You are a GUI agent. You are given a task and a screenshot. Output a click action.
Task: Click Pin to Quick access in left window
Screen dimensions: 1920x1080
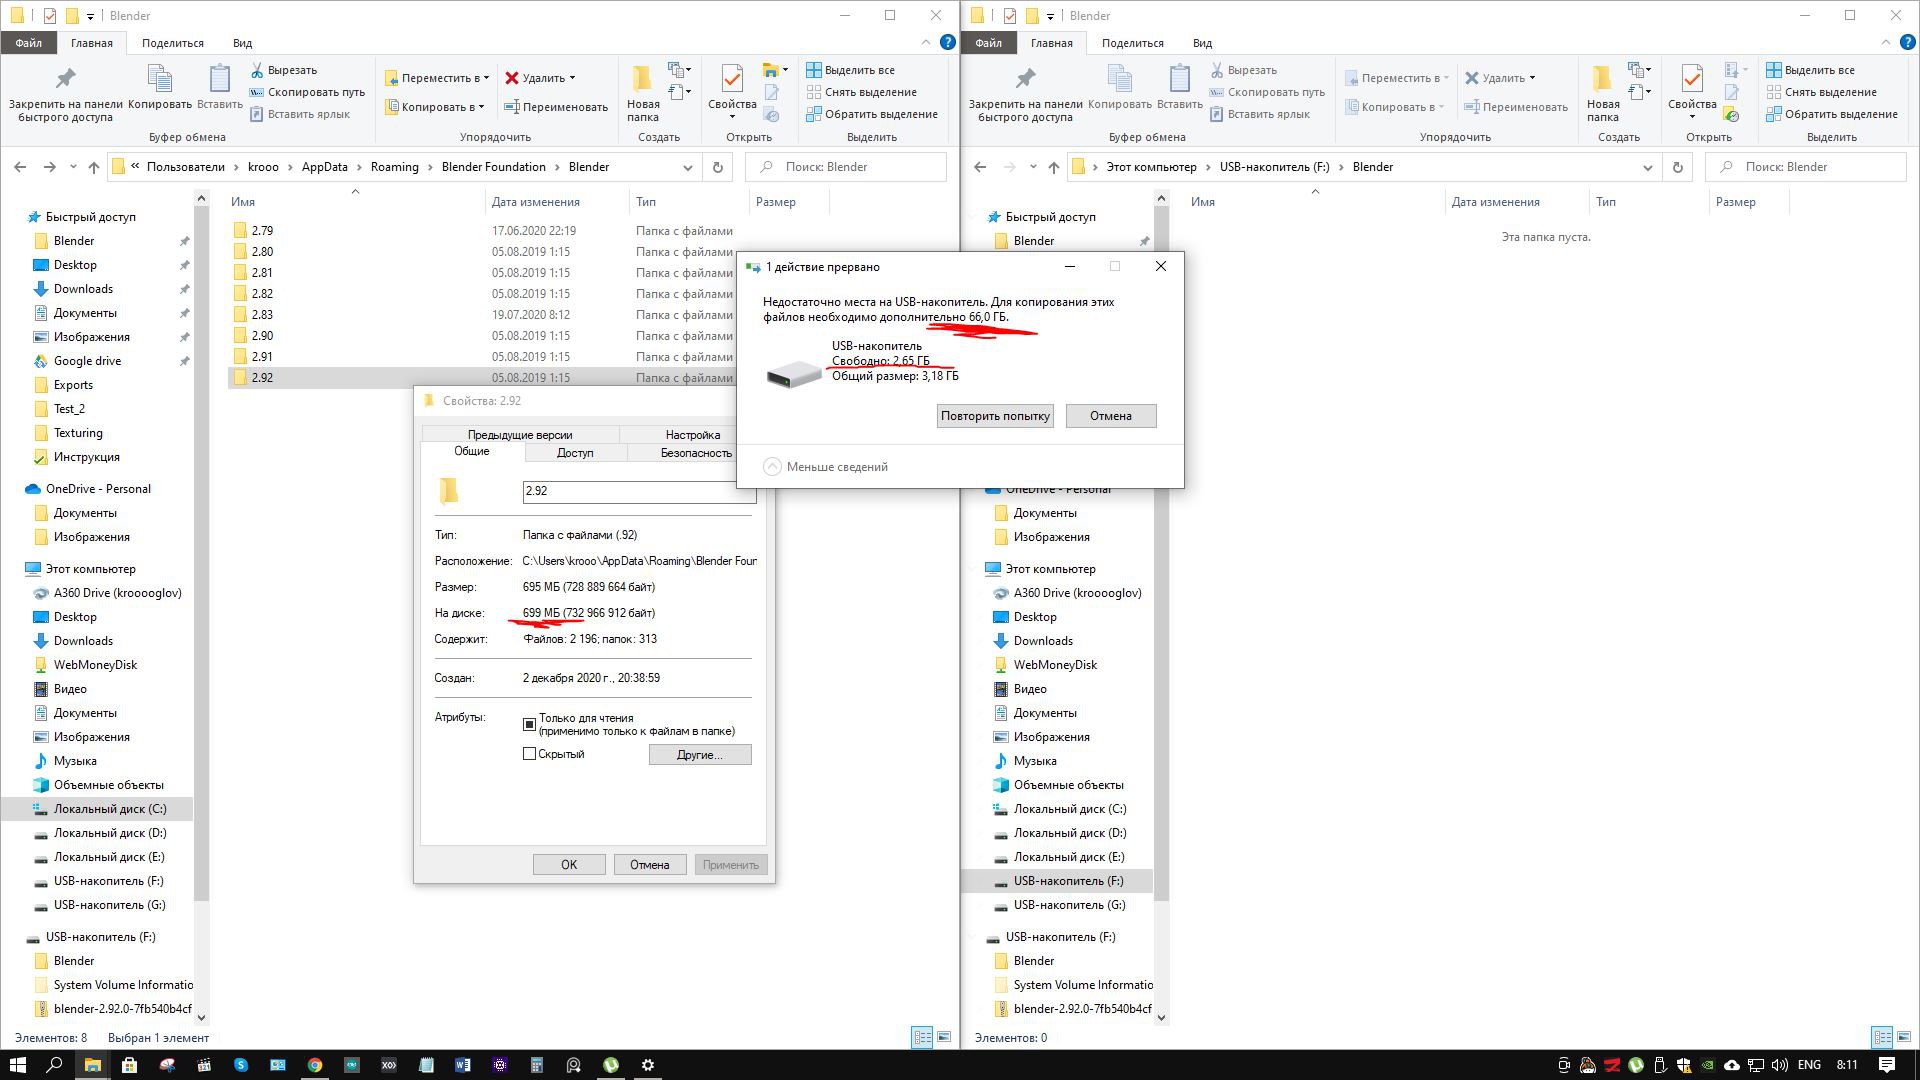pos(65,94)
